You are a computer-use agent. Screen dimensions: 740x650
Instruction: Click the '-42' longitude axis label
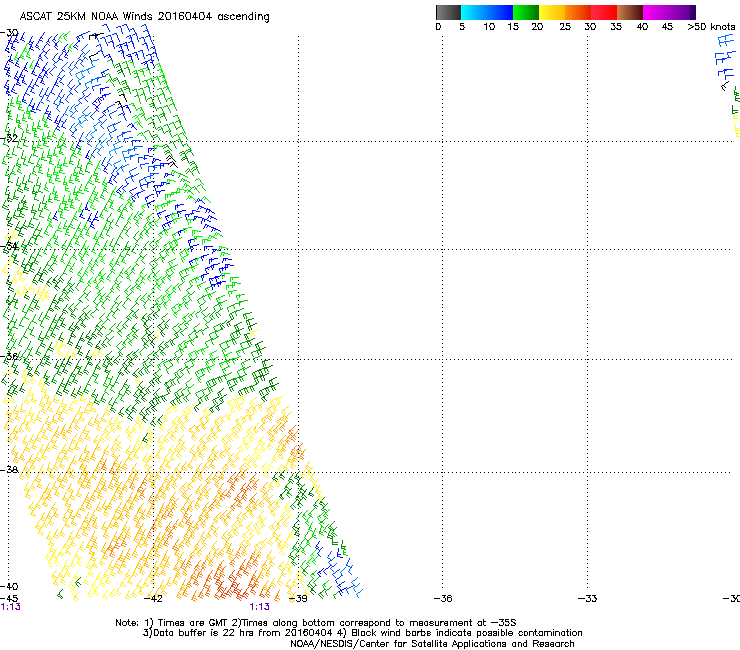pyautogui.click(x=153, y=599)
